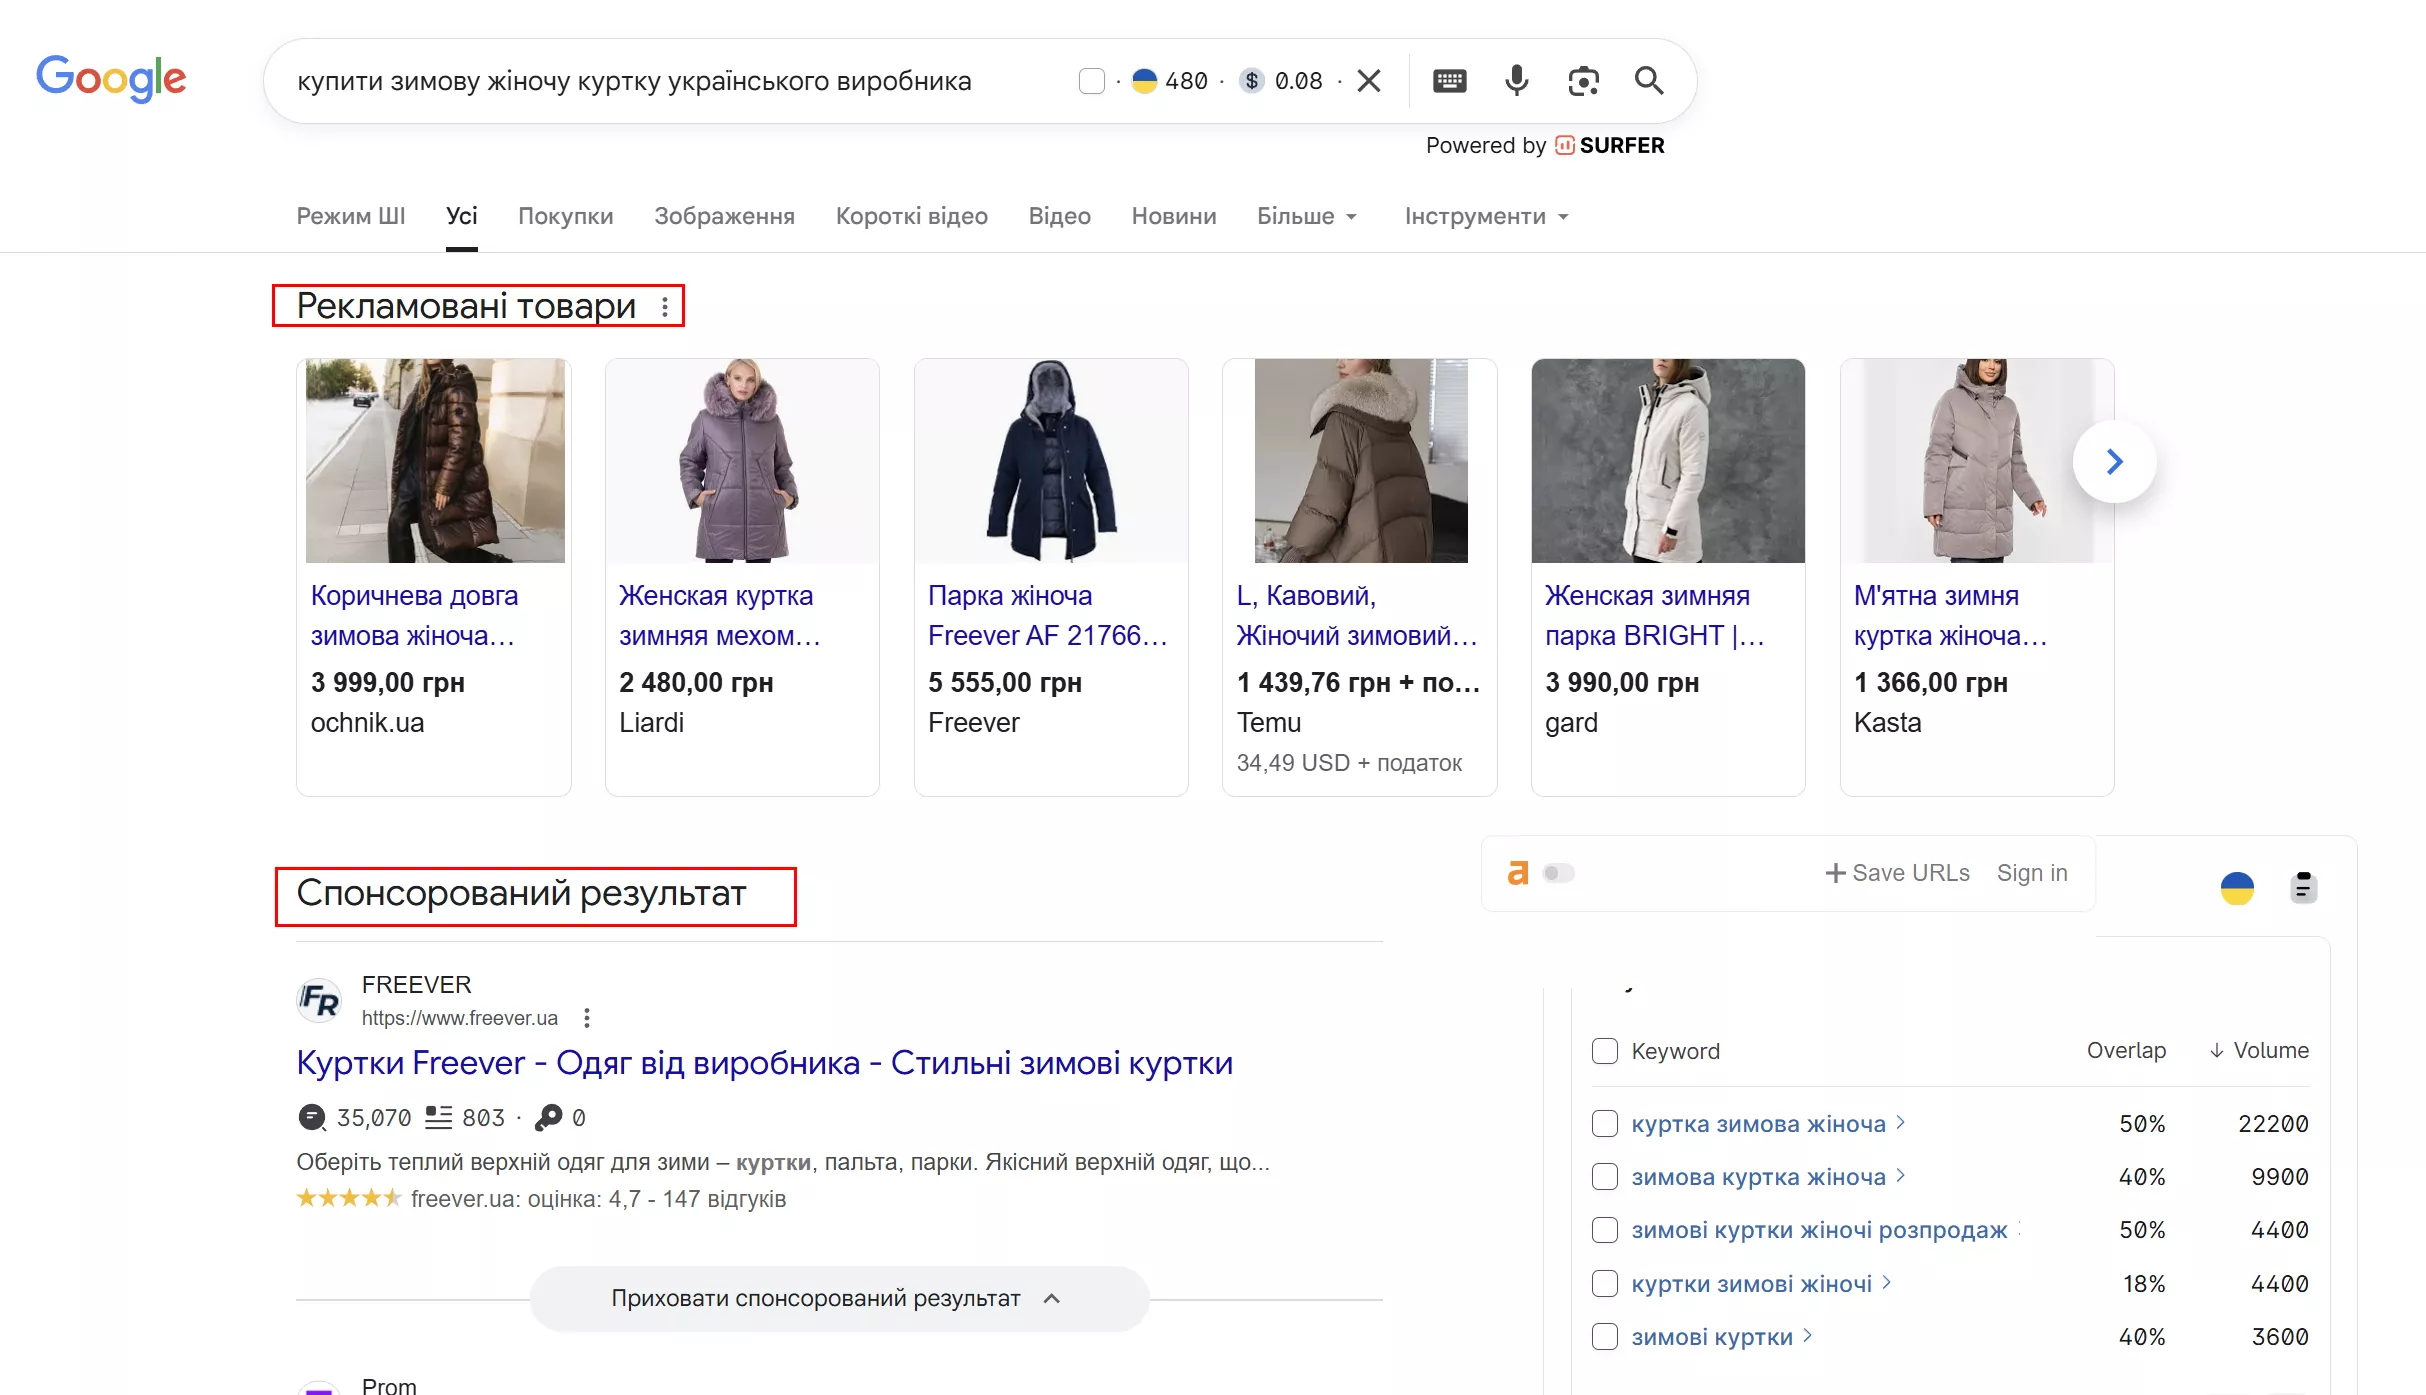Click the voice search microphone icon
The height and width of the screenshot is (1395, 2426).
point(1516,81)
